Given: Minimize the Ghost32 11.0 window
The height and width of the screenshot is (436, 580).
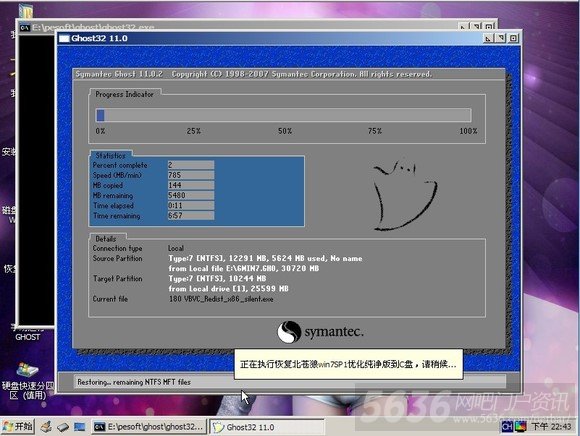Looking at the screenshot, I should (488, 38).
